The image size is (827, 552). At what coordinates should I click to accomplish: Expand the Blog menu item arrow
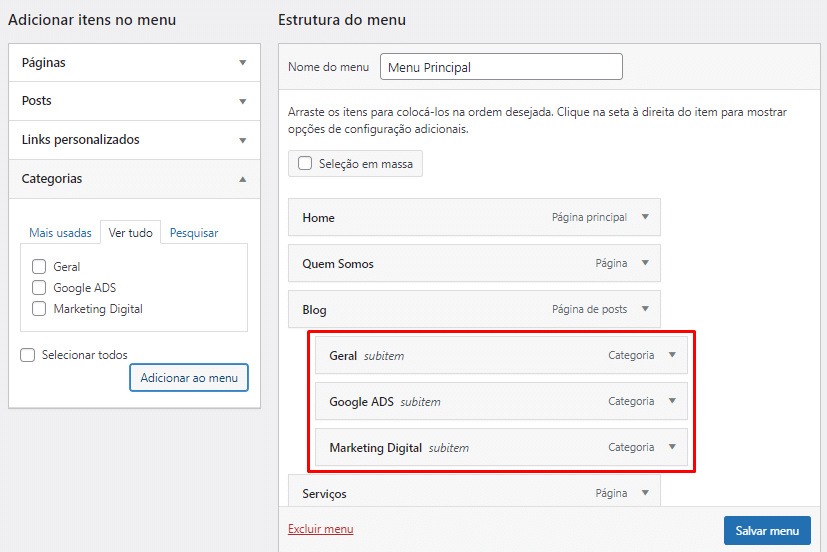pos(645,309)
